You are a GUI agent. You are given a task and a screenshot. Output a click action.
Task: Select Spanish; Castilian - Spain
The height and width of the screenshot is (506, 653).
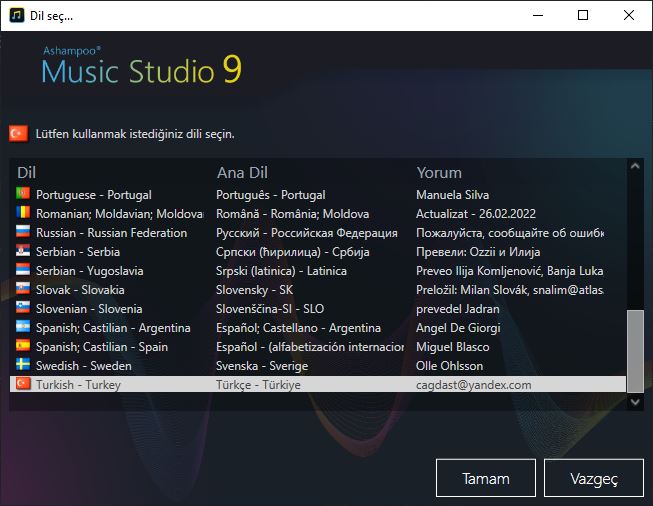(102, 347)
